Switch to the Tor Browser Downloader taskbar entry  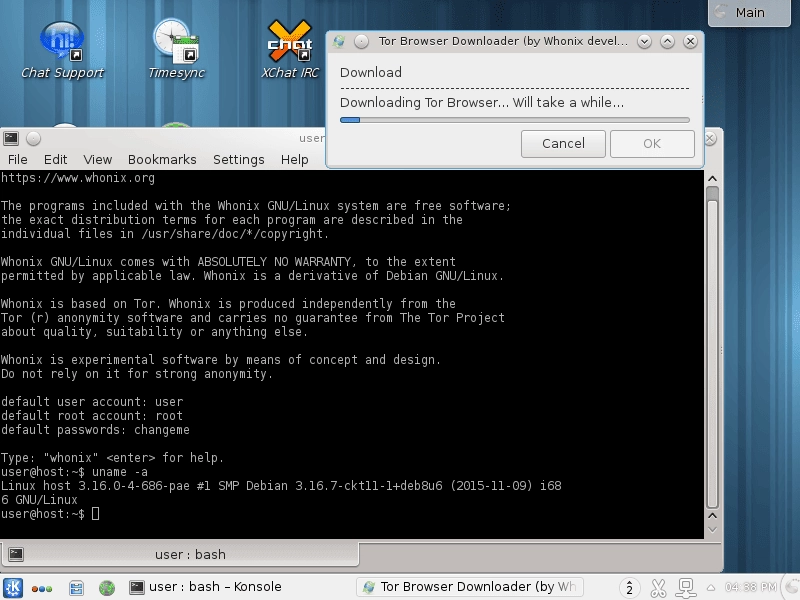click(470, 587)
